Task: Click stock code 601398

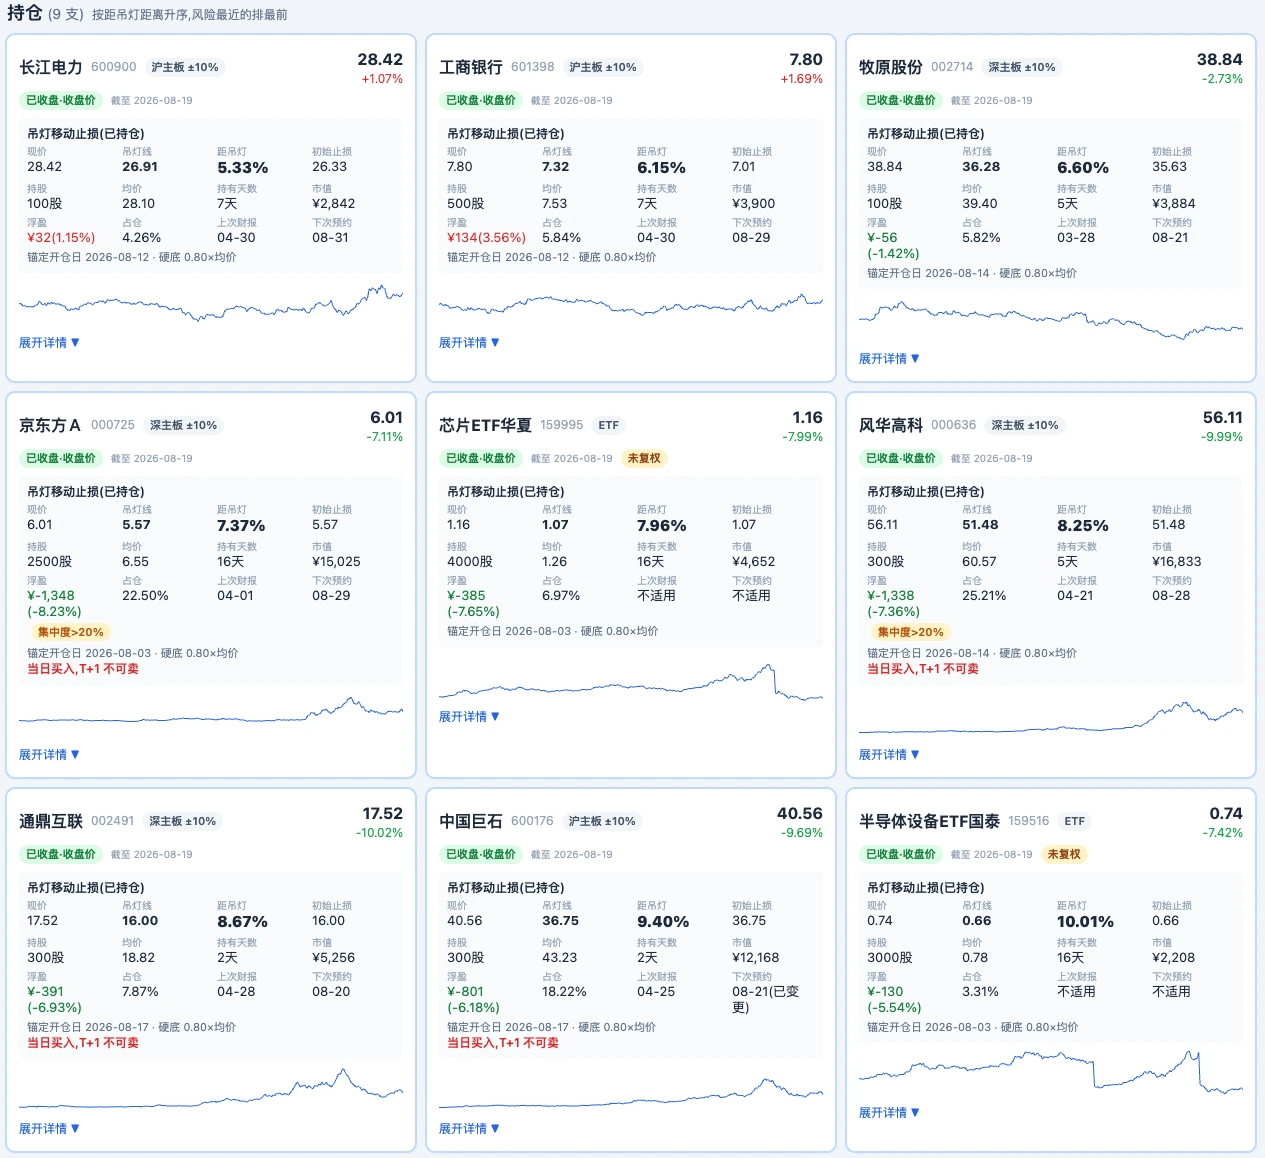Action: pyautogui.click(x=533, y=67)
